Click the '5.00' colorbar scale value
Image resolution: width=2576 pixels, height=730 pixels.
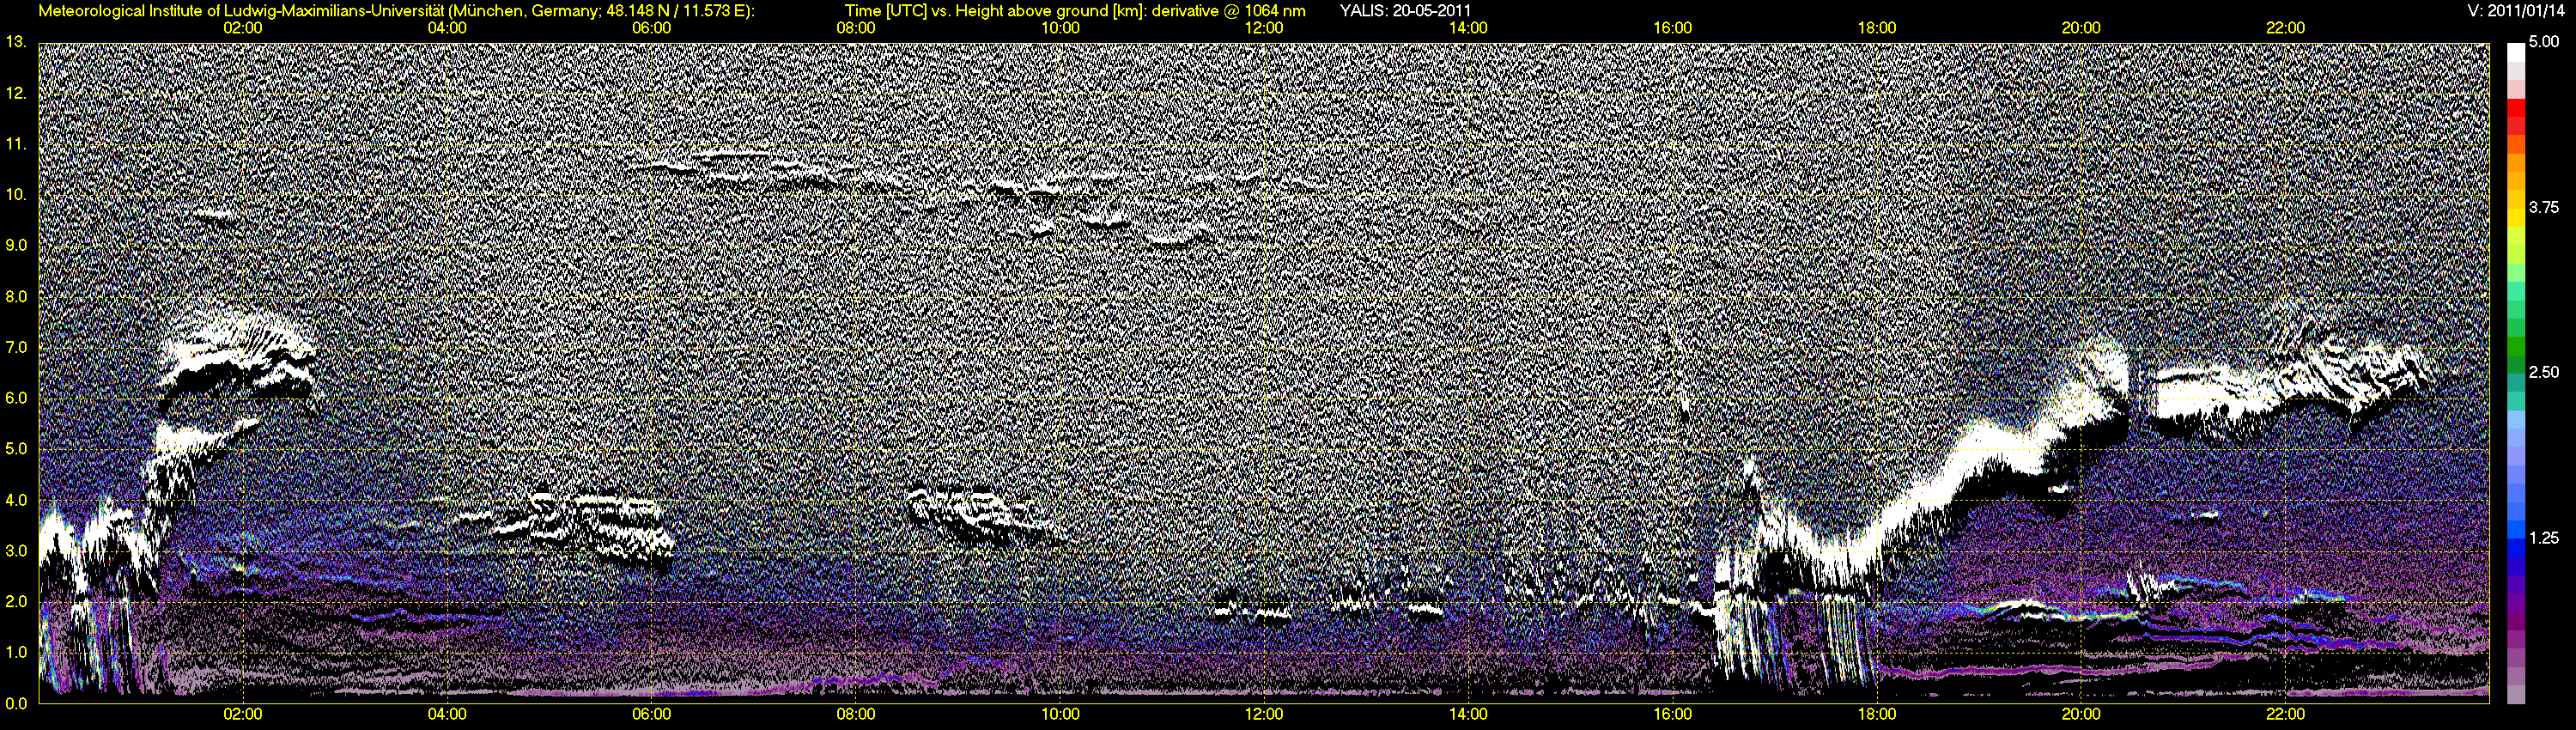pos(2544,42)
